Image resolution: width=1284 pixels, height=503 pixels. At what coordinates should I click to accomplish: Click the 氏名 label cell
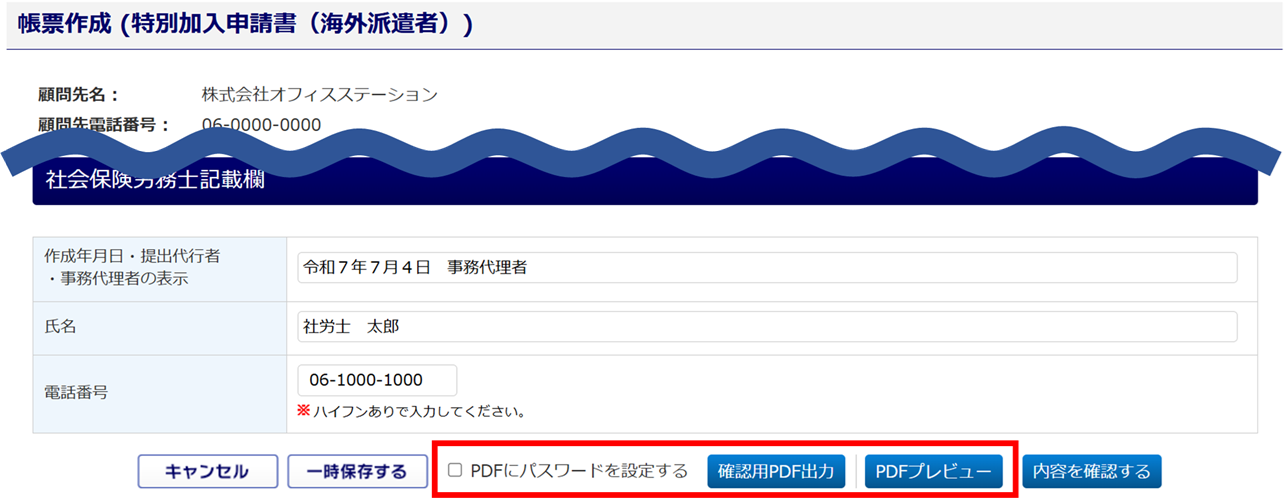coord(159,328)
